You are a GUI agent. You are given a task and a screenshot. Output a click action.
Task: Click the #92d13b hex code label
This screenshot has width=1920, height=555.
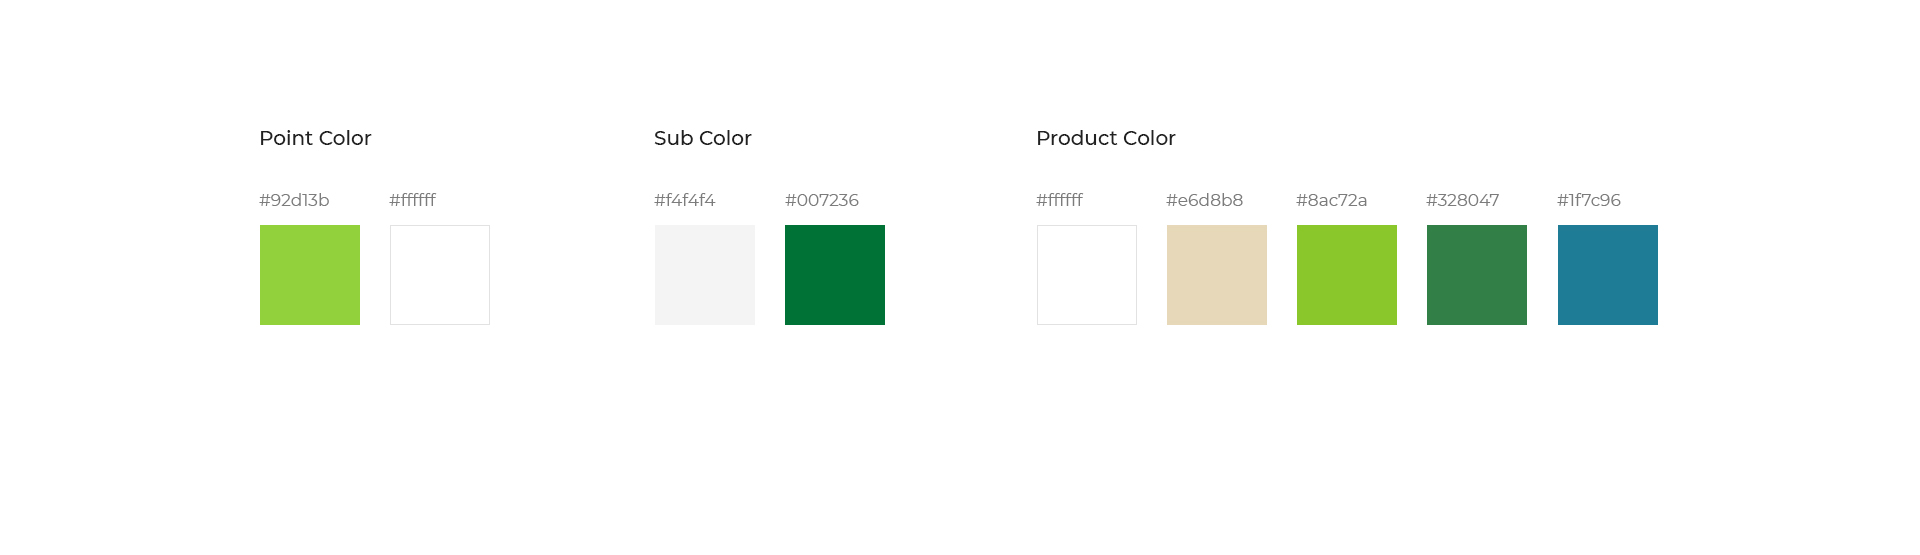[x=294, y=200]
